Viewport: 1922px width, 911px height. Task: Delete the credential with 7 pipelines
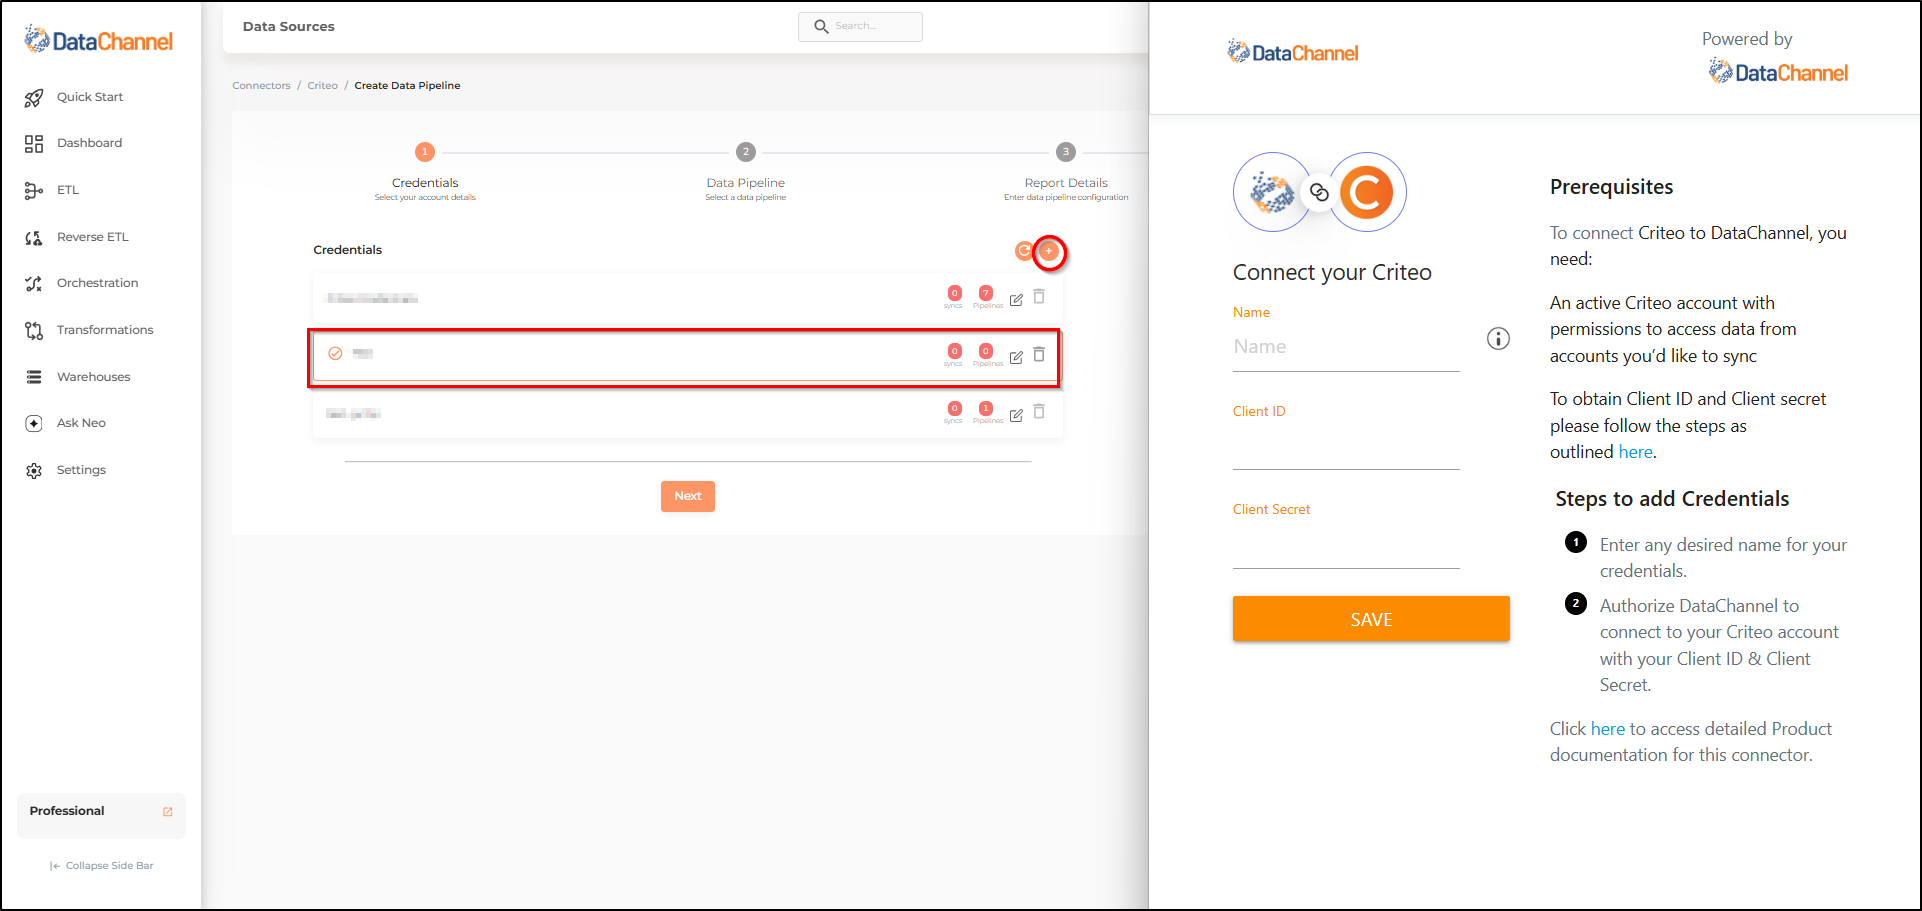[x=1039, y=297]
